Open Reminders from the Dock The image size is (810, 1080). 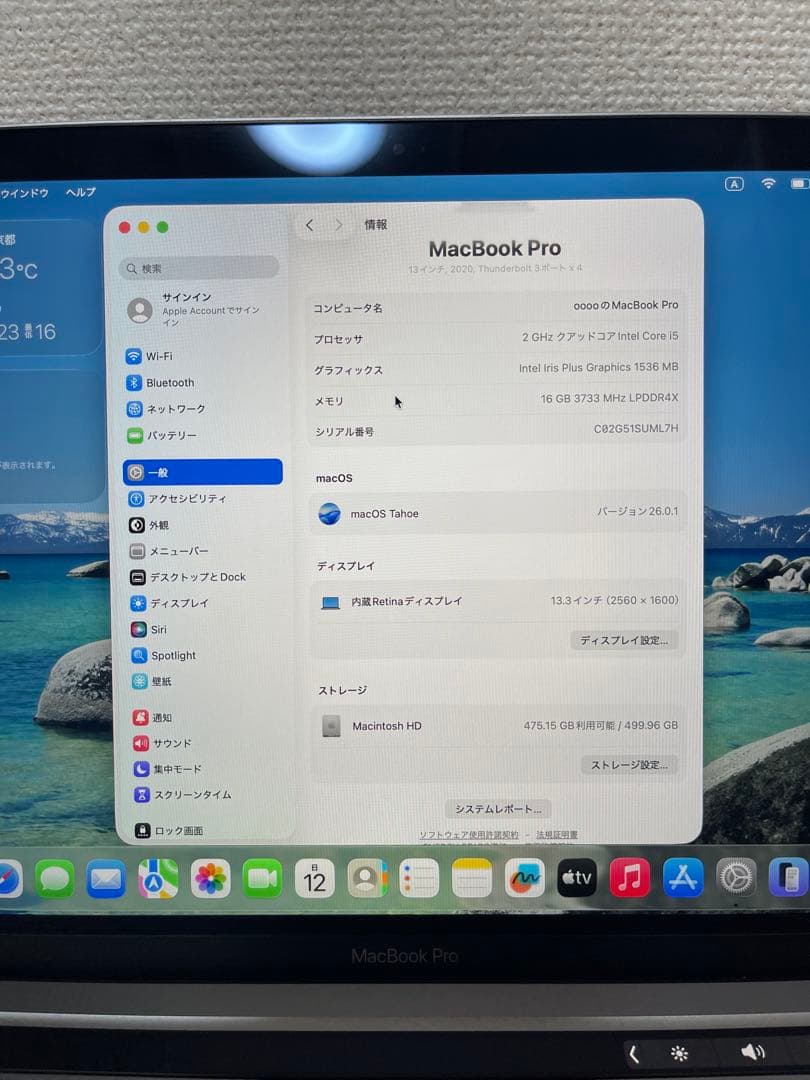click(x=419, y=878)
